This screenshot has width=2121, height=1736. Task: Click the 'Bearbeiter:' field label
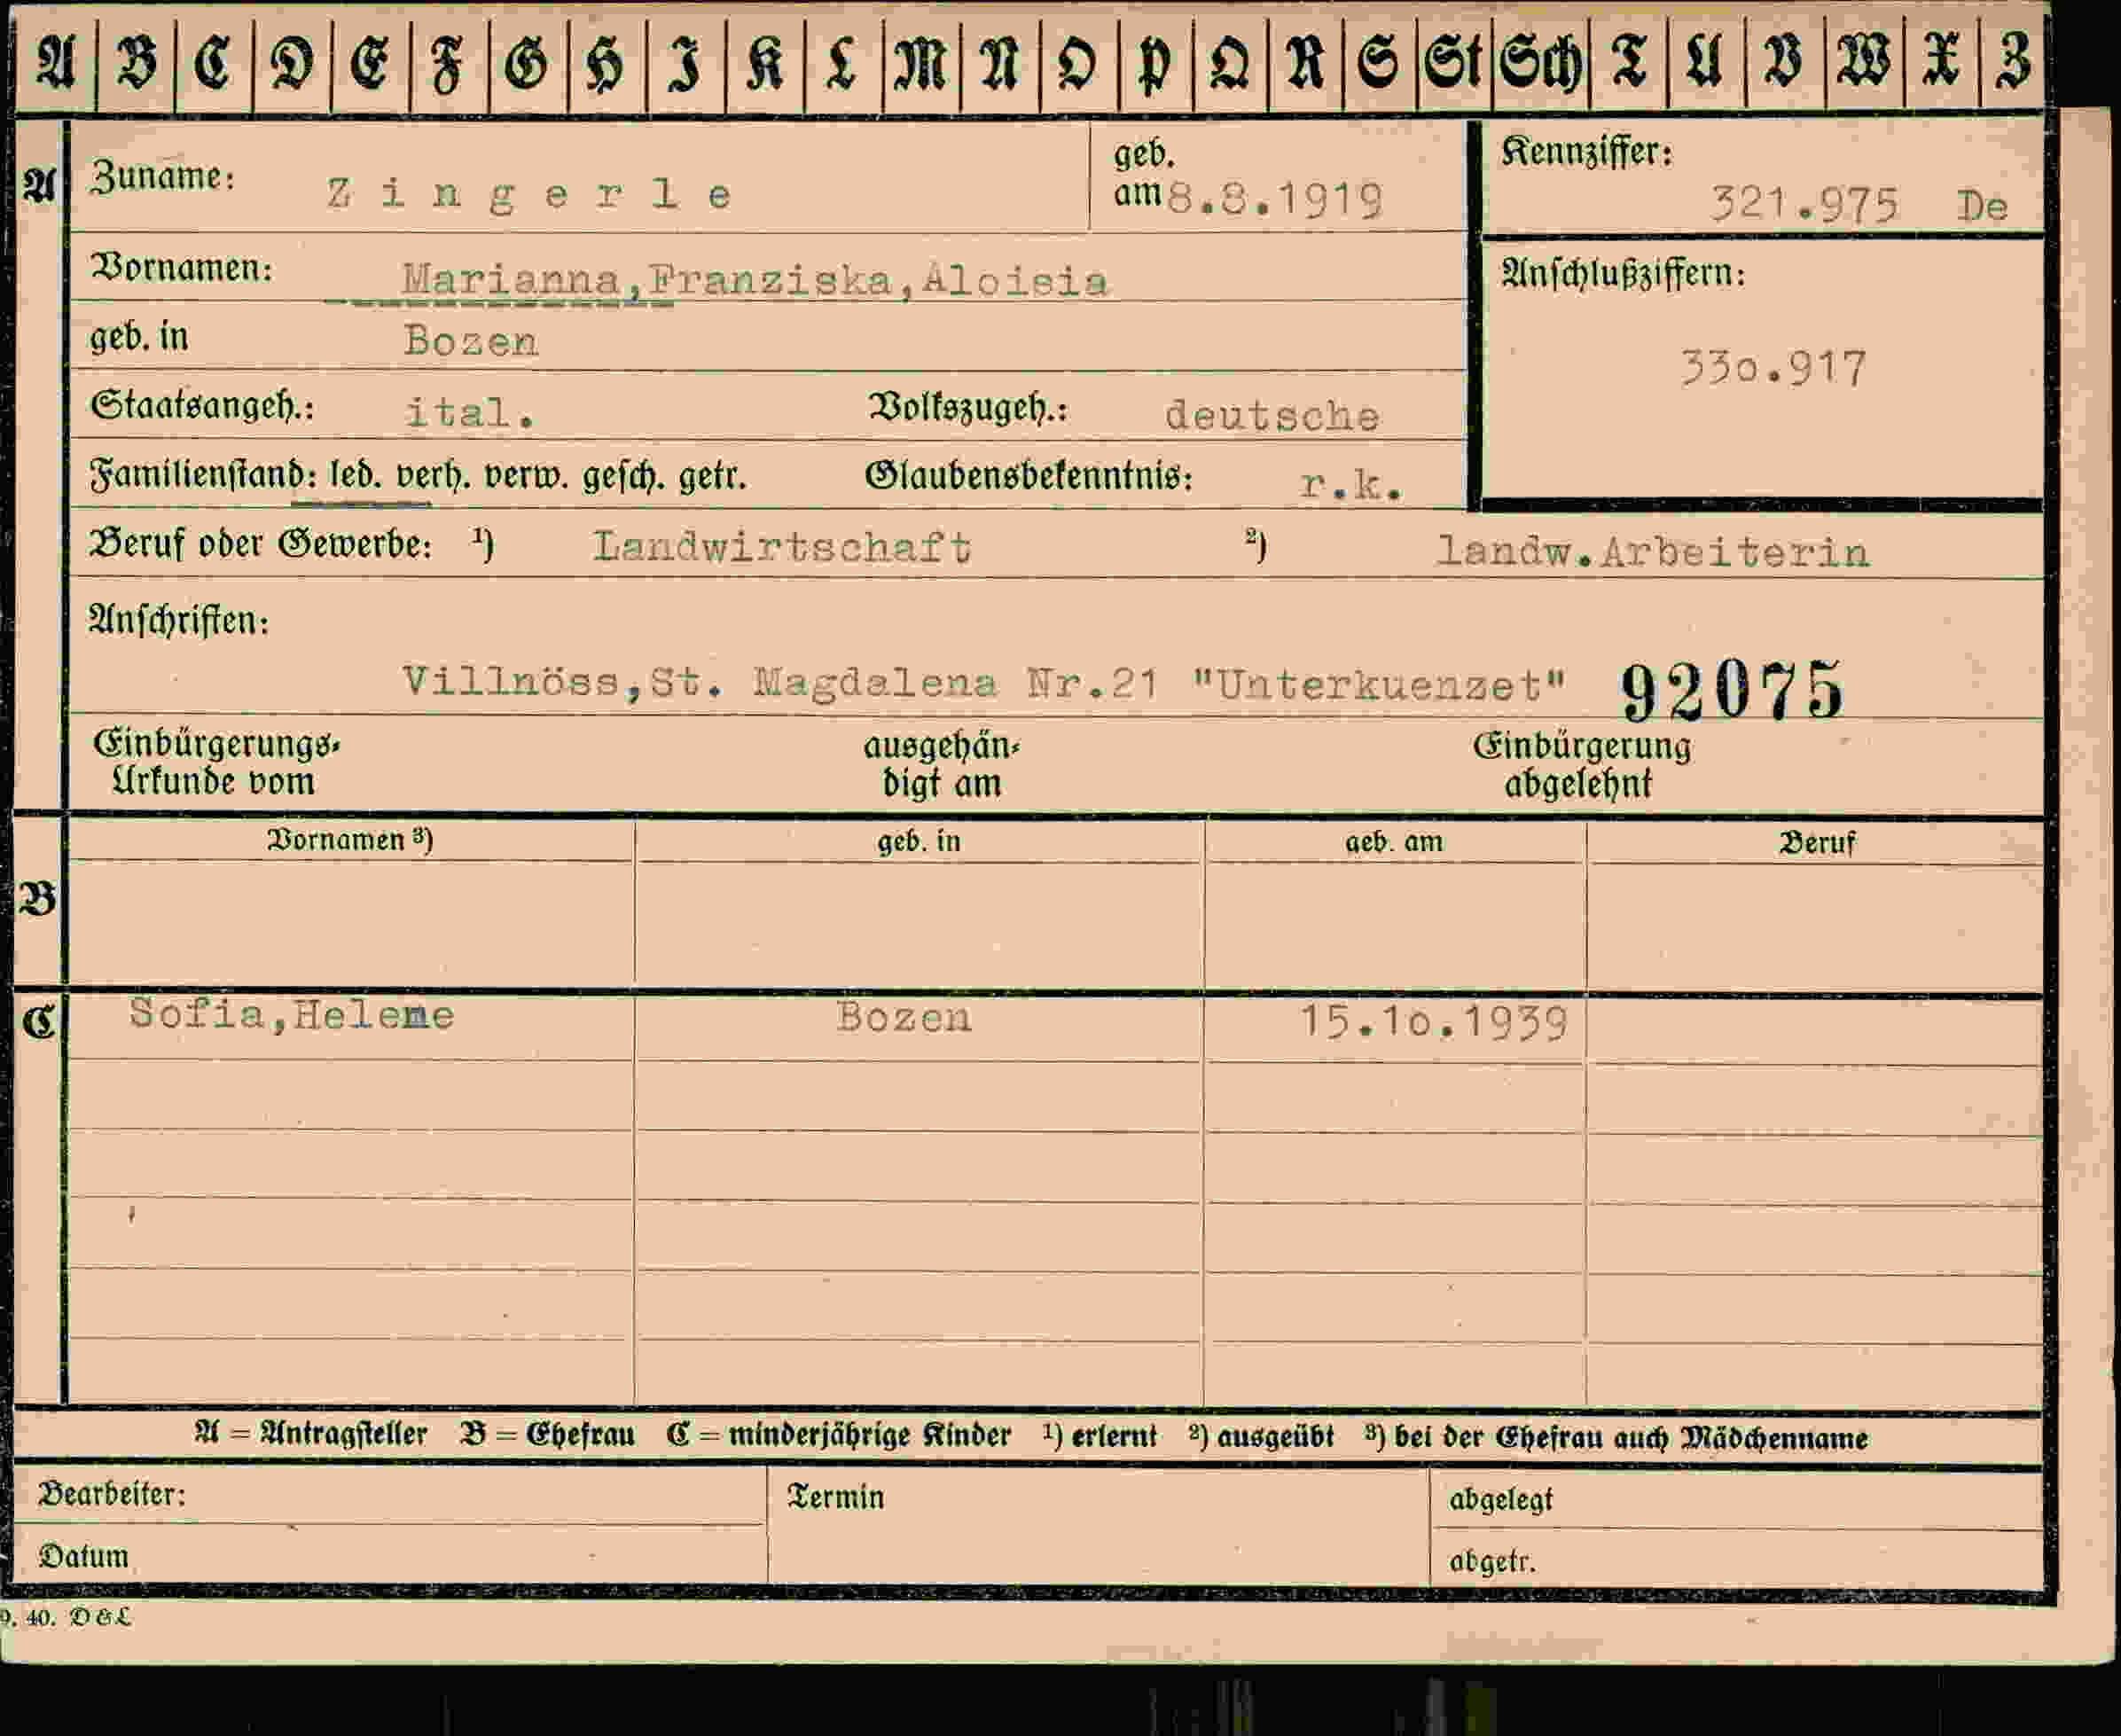coord(112,1494)
